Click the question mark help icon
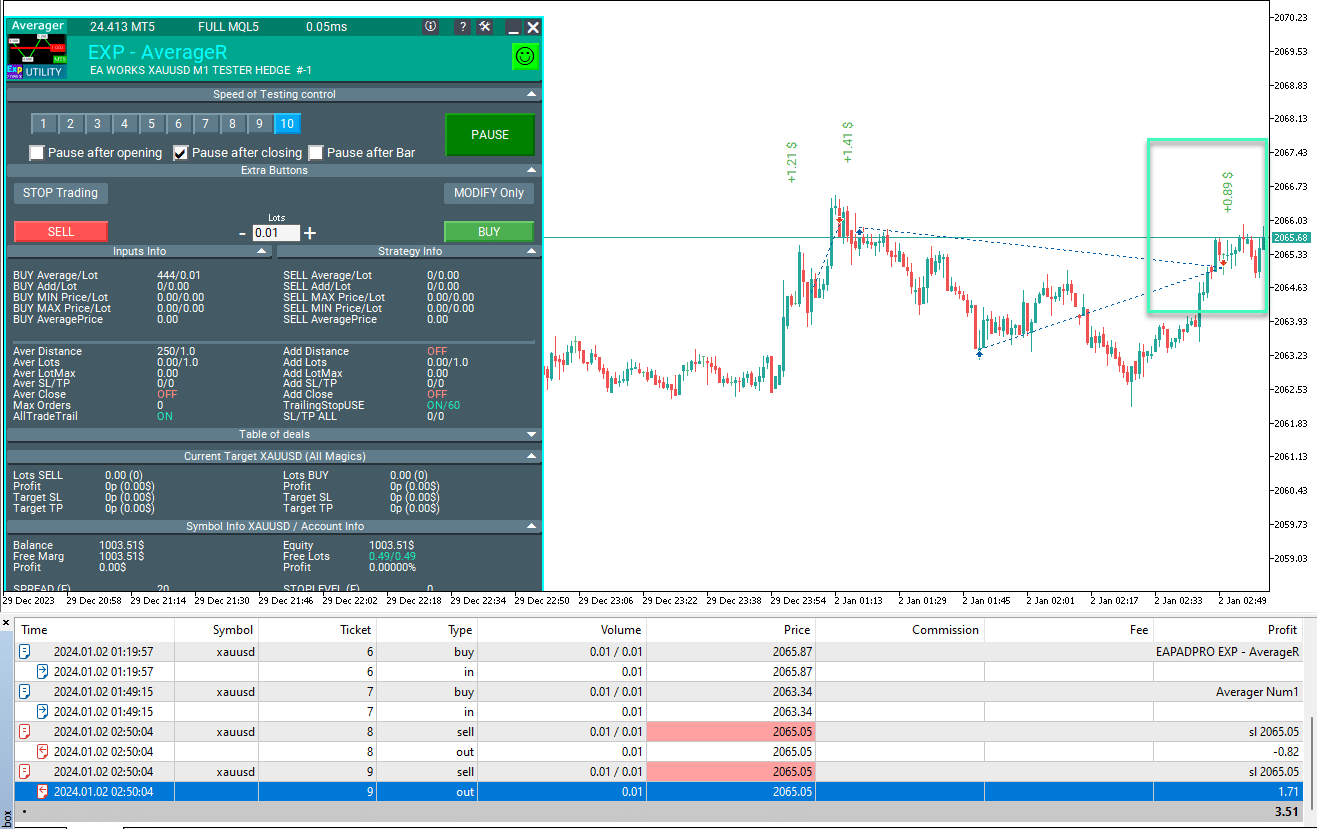Viewport: 1317px width, 829px height. (x=462, y=27)
